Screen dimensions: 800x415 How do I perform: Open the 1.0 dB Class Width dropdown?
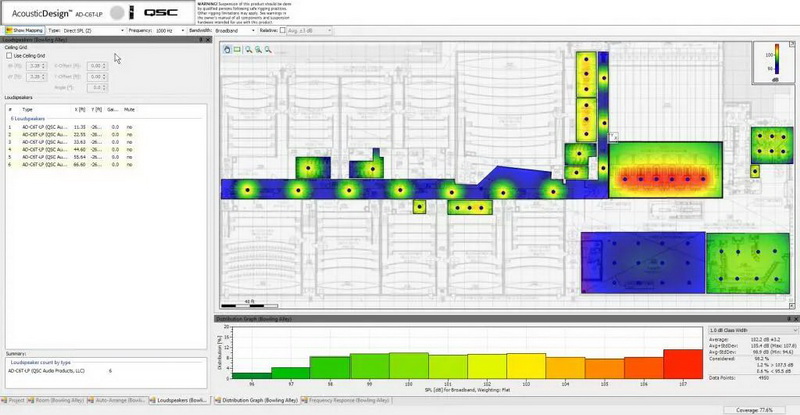pyautogui.click(x=753, y=330)
